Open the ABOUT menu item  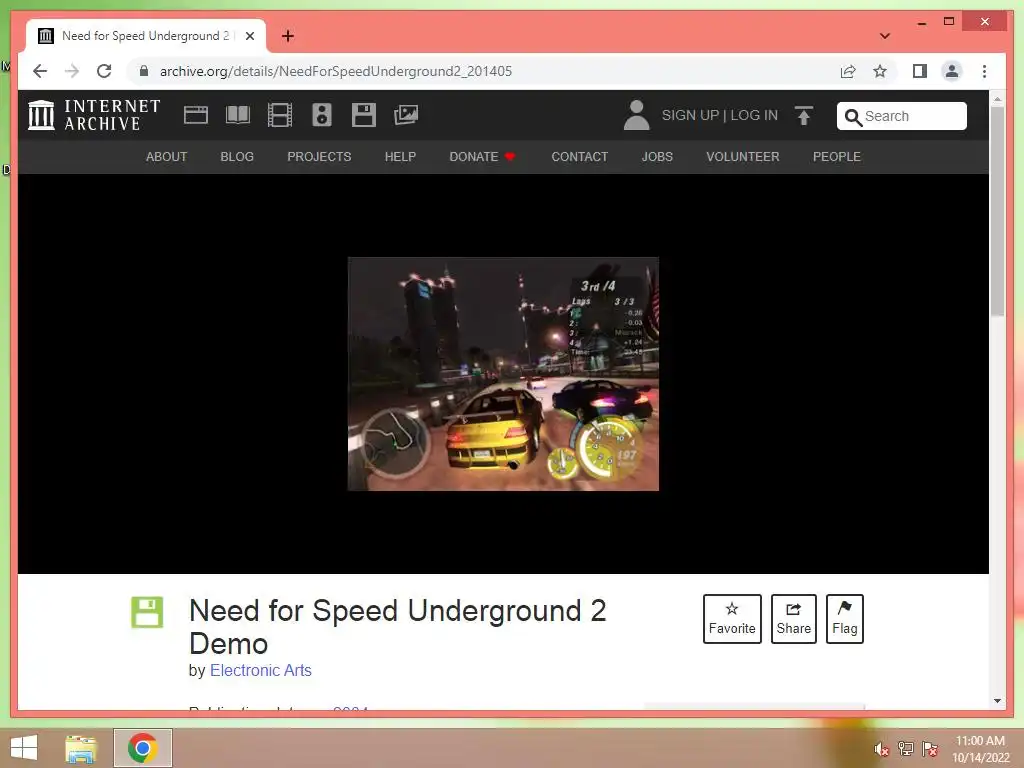[167, 157]
